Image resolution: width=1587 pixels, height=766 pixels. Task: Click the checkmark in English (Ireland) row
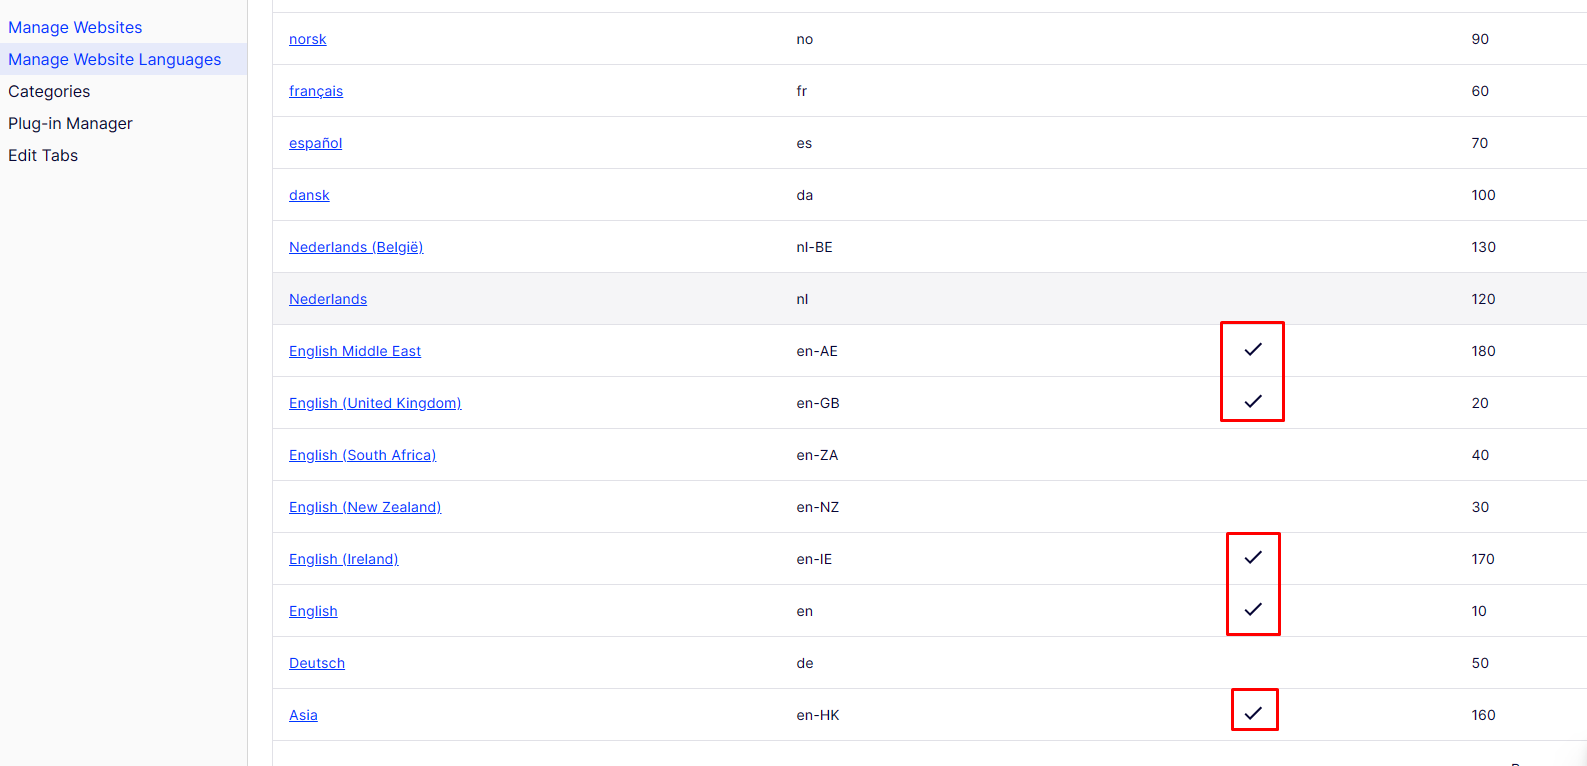pos(1252,557)
